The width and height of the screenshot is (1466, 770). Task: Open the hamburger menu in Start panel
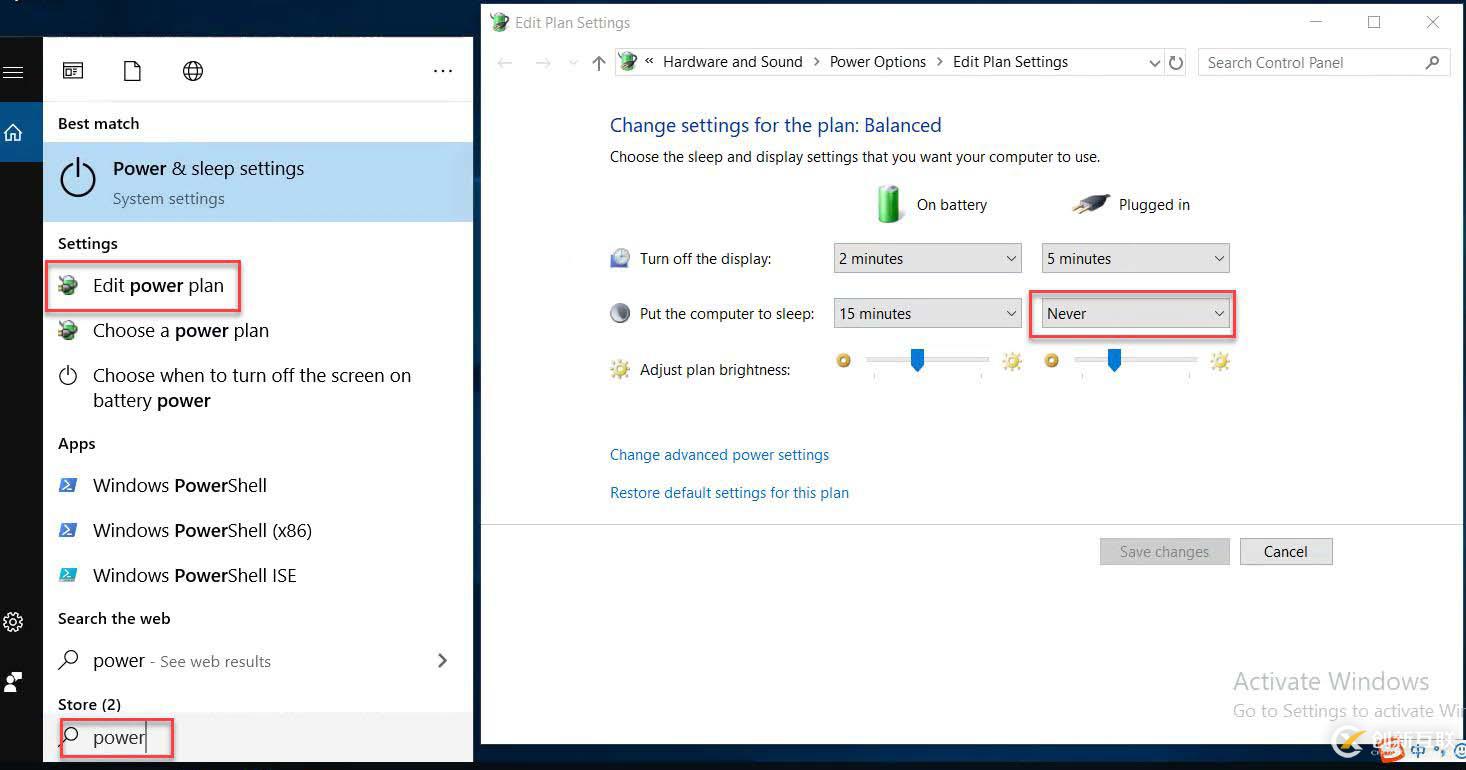click(x=13, y=72)
